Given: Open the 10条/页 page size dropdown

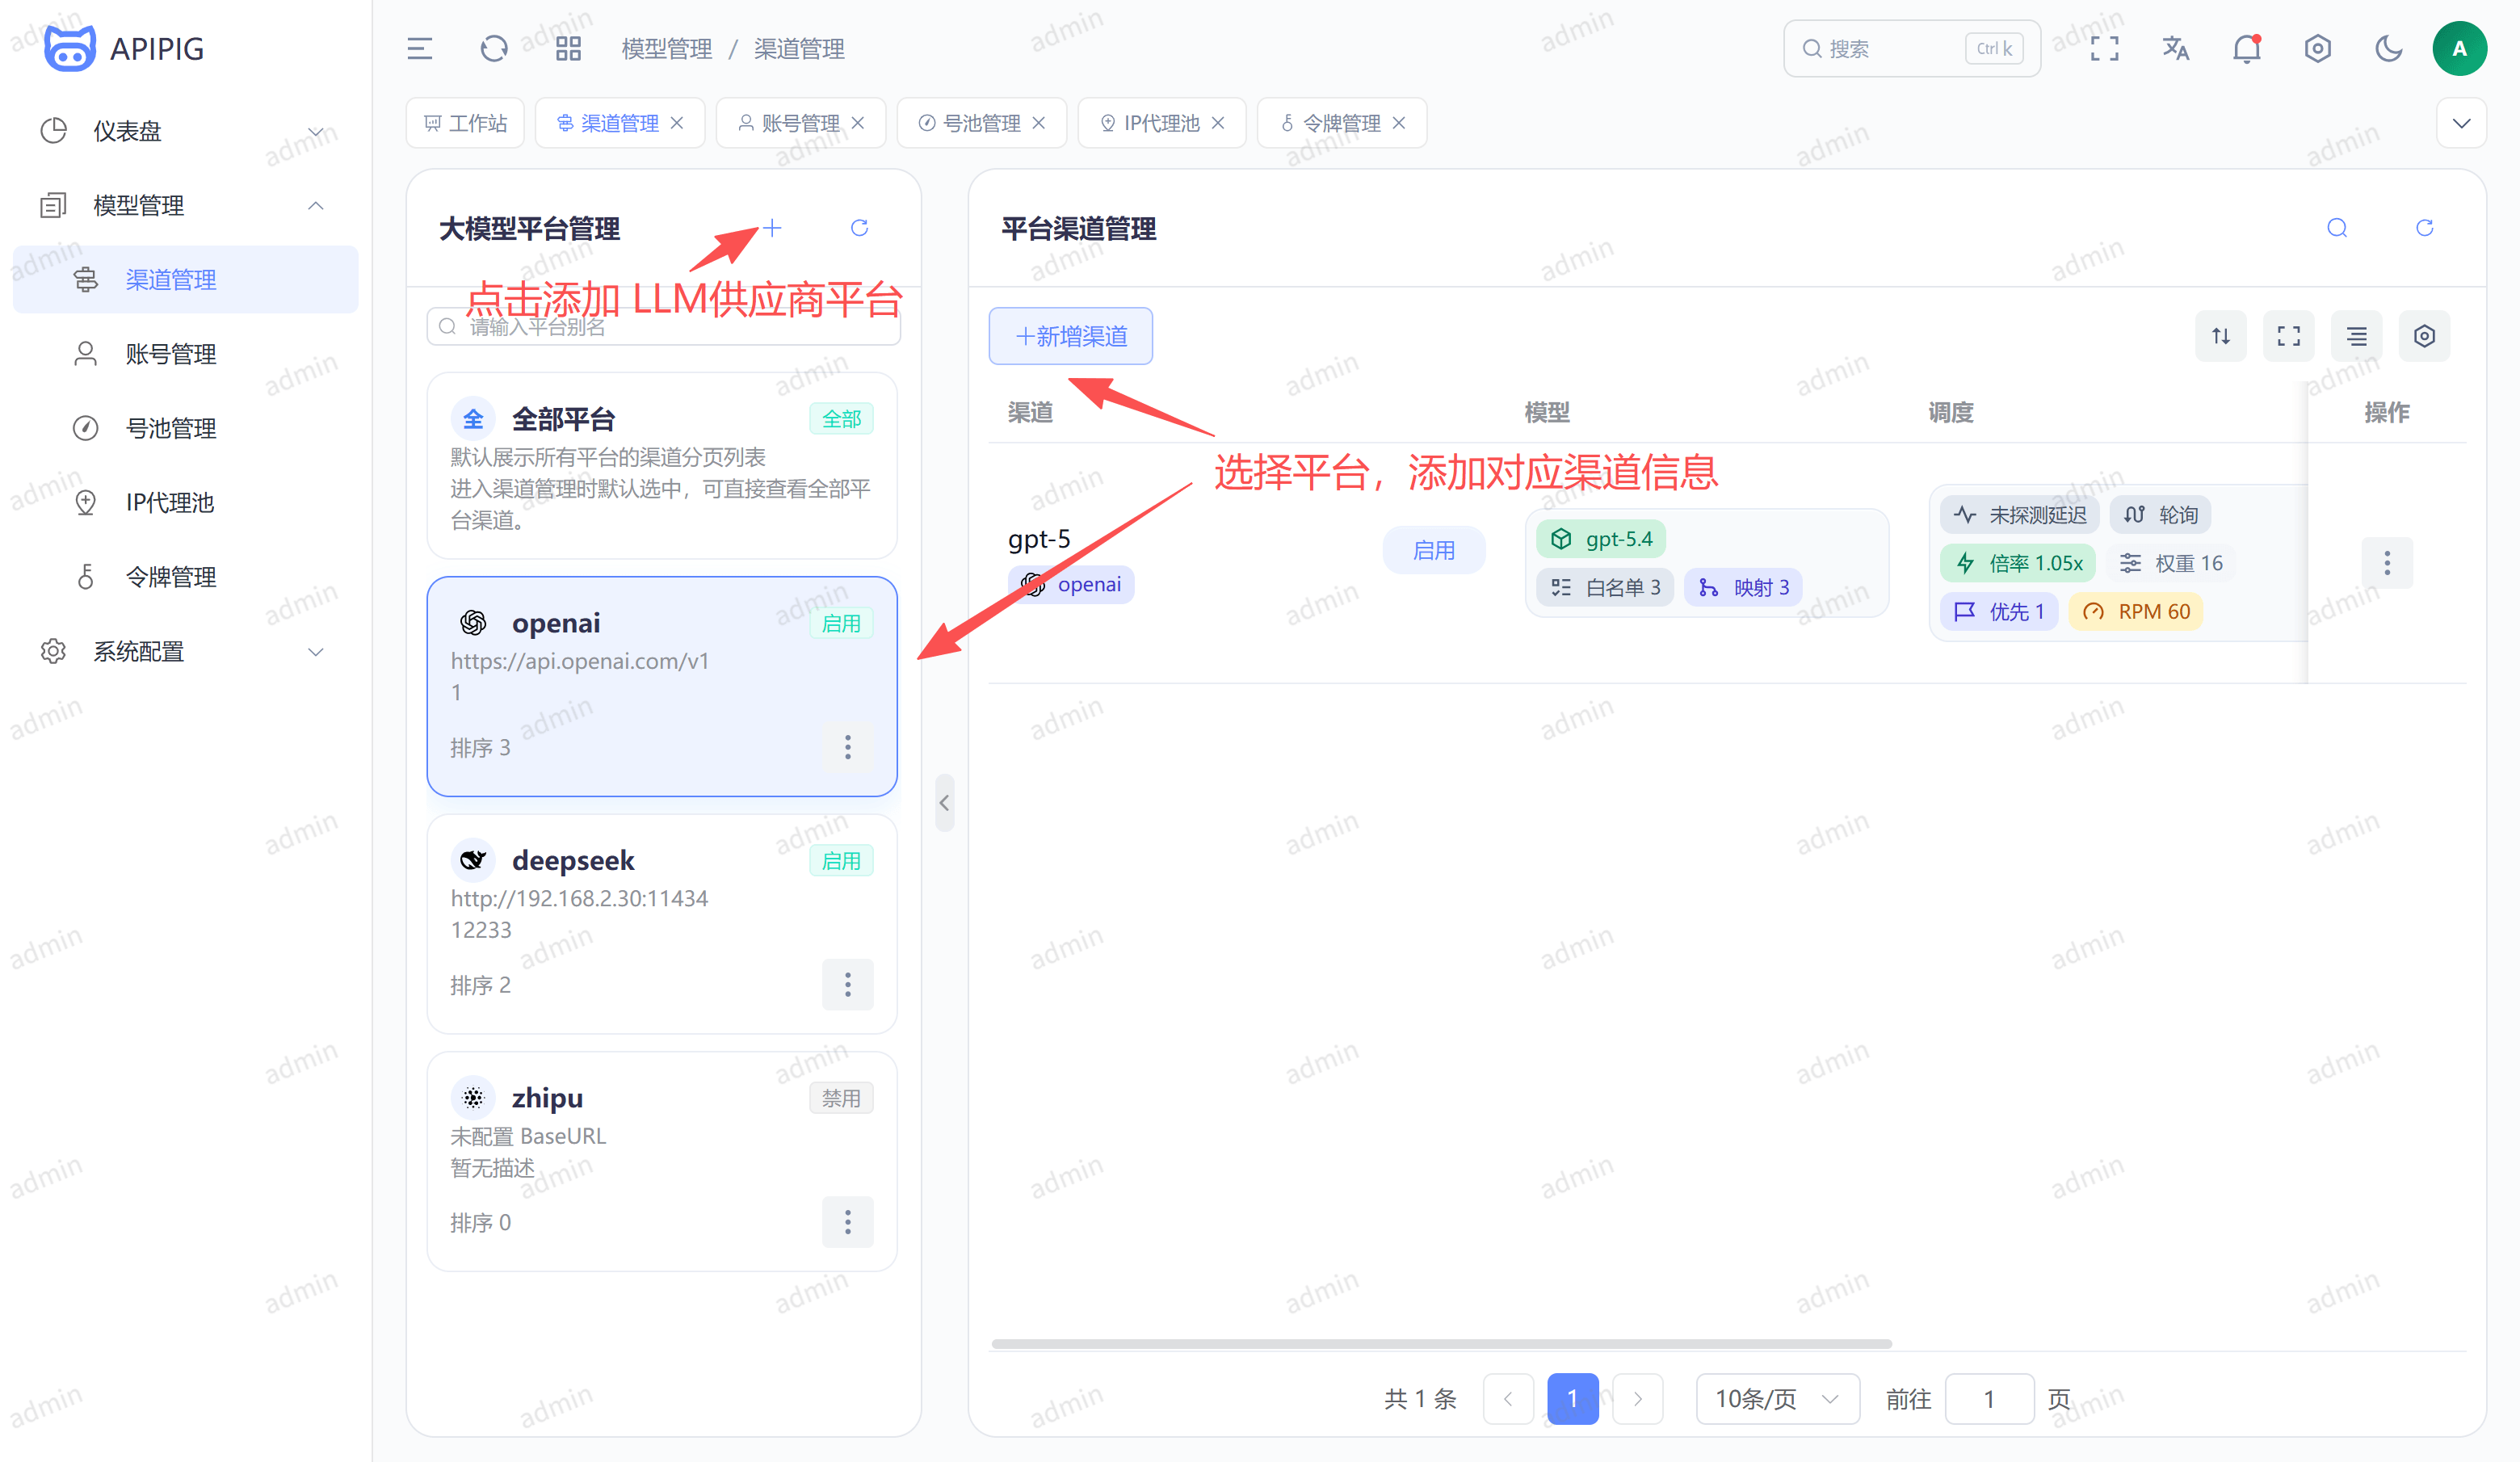Looking at the screenshot, I should pos(1777,1399).
